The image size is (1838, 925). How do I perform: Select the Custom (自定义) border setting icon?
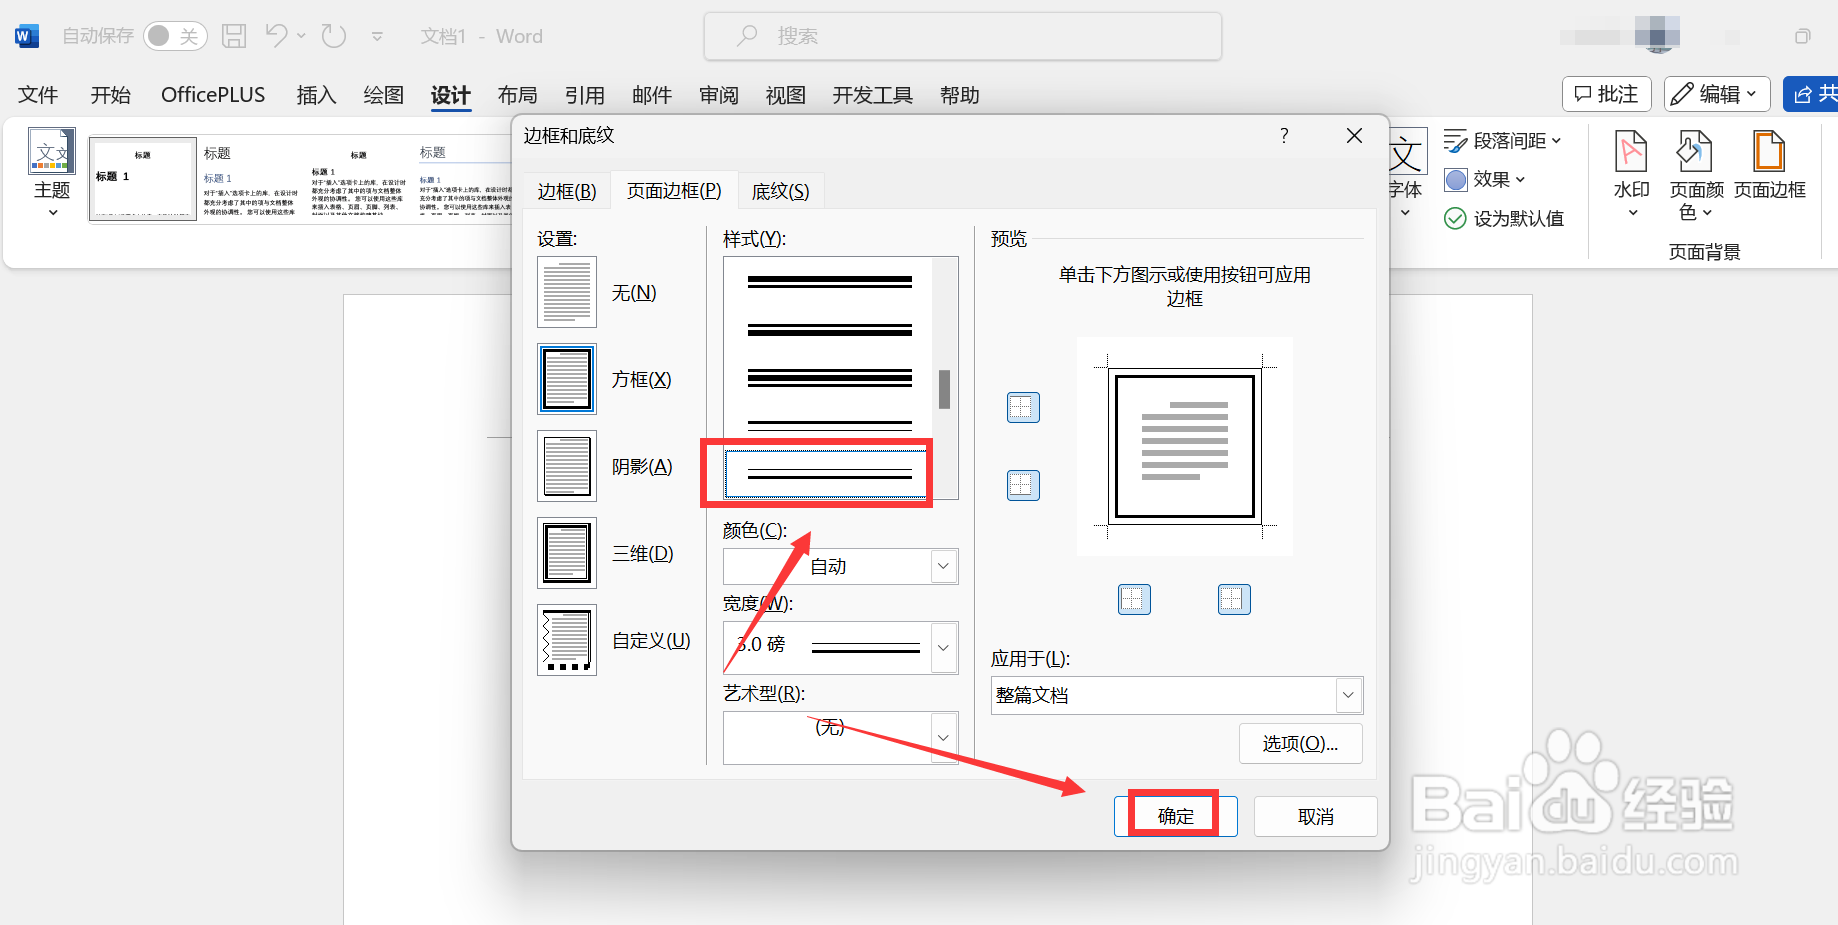[567, 640]
